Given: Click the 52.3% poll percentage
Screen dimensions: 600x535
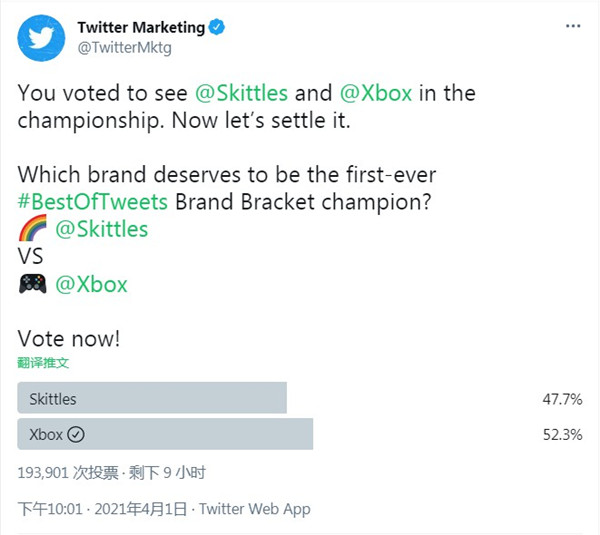Looking at the screenshot, I should 562,435.
